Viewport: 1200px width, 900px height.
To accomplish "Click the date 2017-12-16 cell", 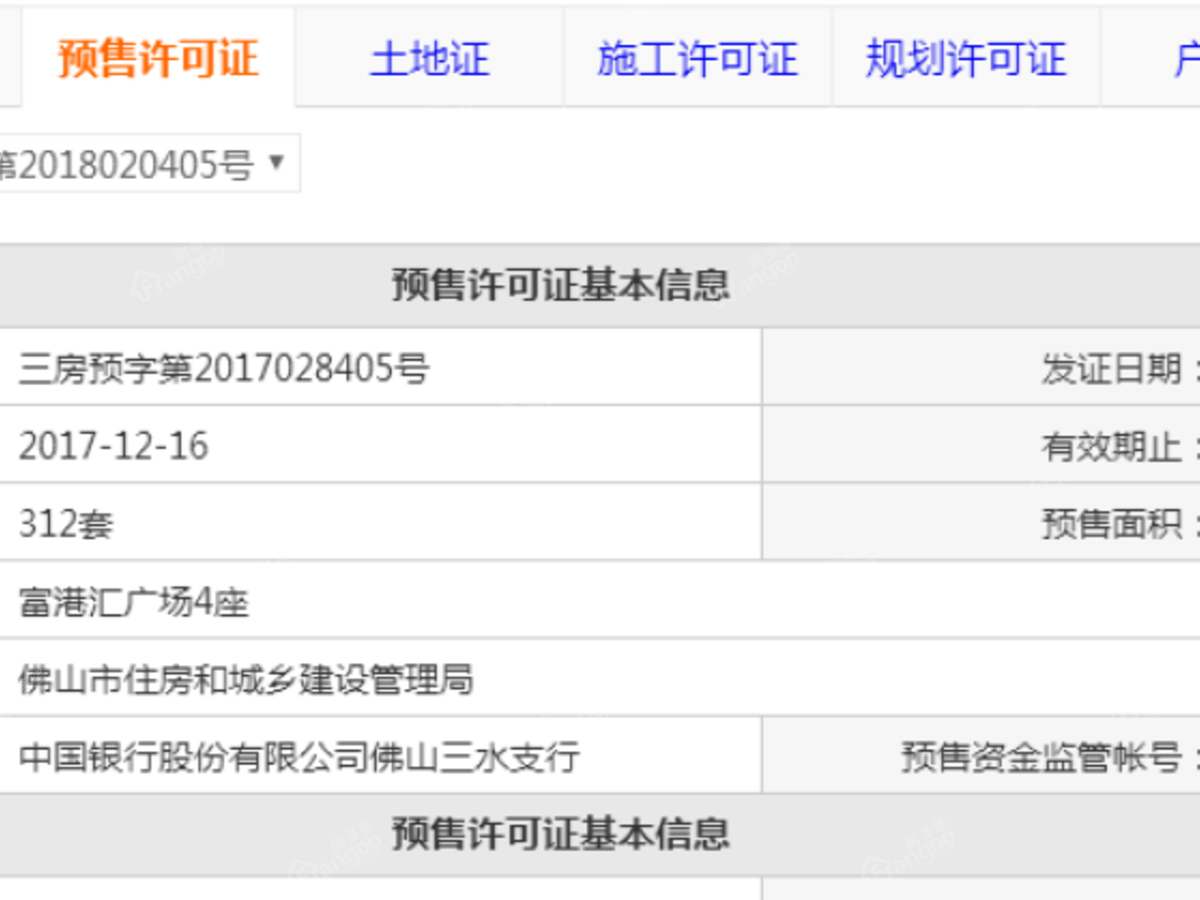I will point(113,446).
